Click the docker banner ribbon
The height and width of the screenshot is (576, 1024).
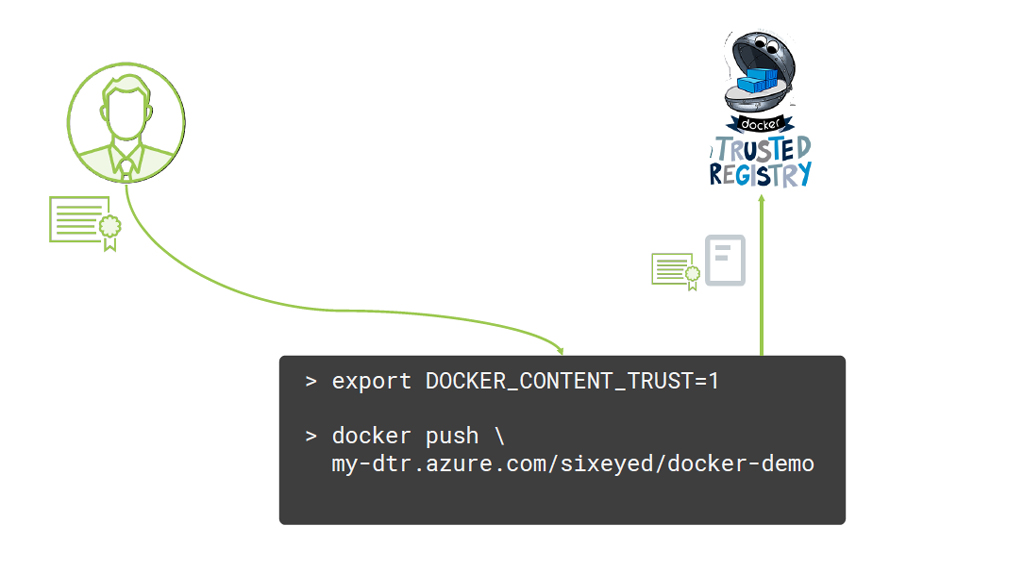click(760, 123)
